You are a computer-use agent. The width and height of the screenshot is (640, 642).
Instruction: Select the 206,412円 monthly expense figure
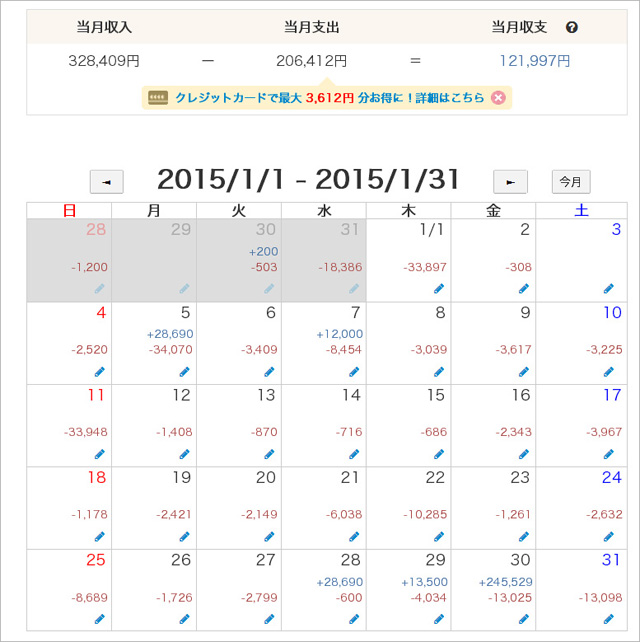[312, 61]
